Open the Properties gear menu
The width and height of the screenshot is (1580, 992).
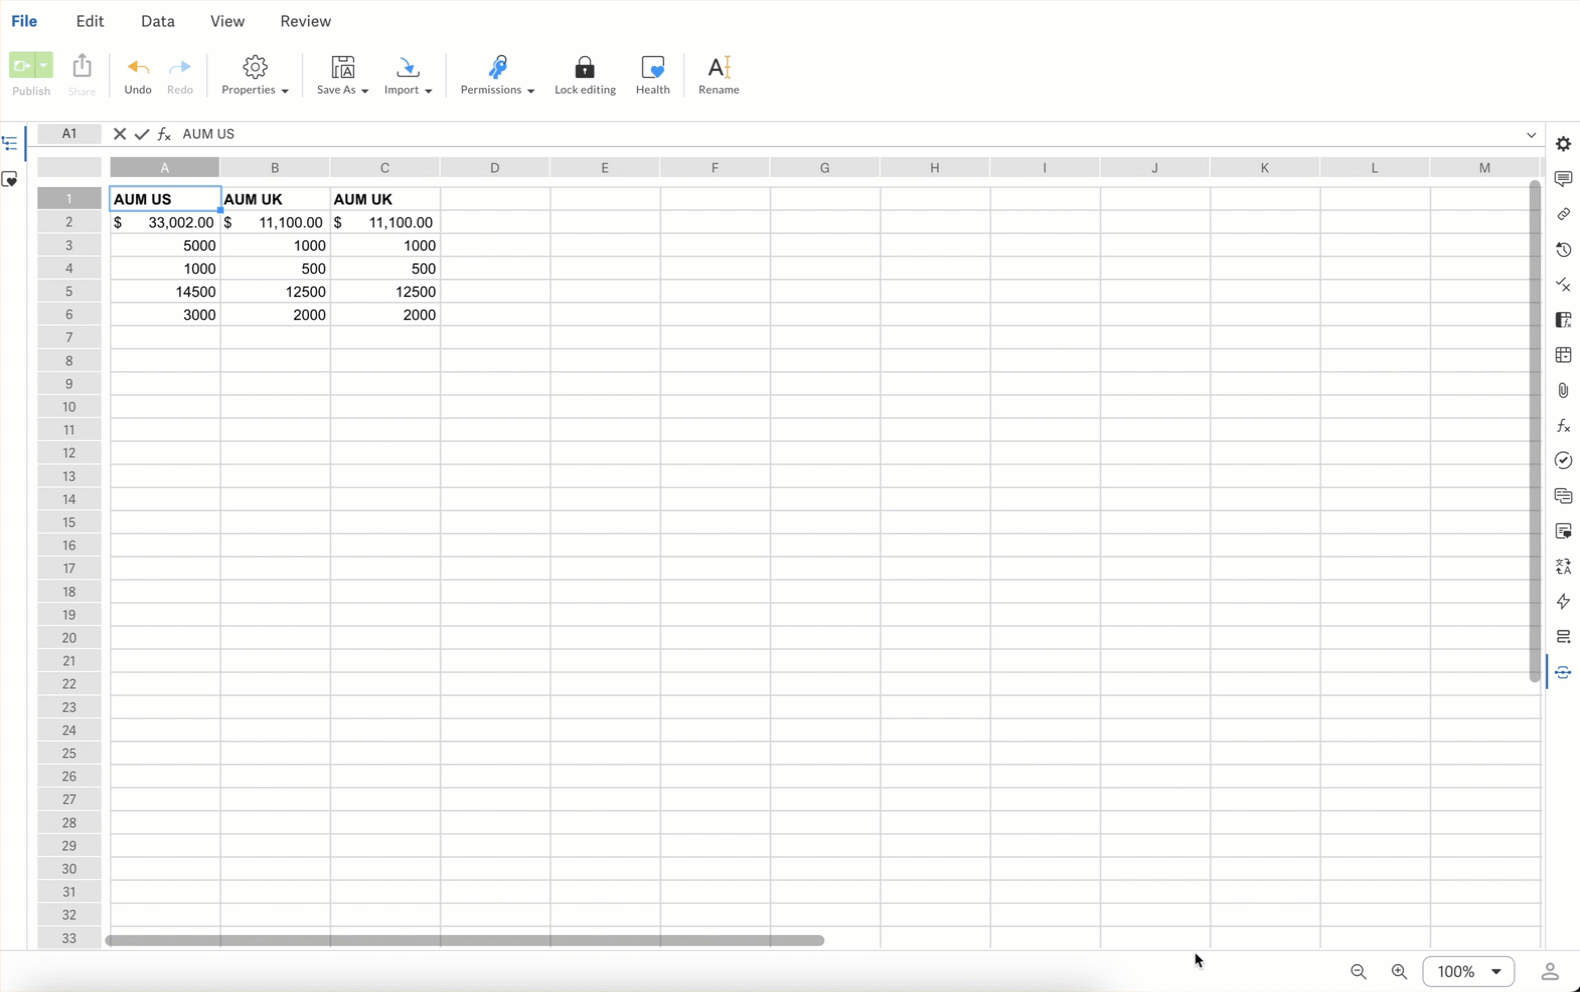click(x=255, y=75)
